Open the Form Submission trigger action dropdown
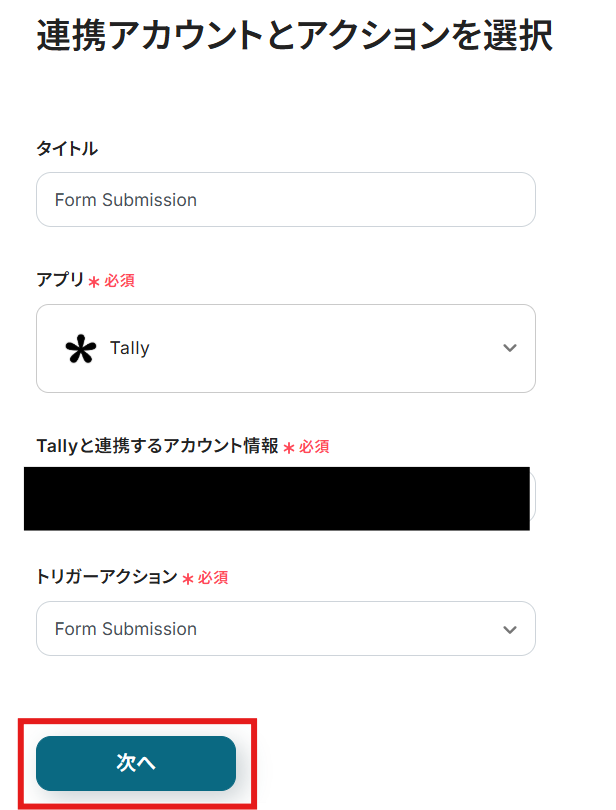The width and height of the screenshot is (616, 810). pos(285,629)
